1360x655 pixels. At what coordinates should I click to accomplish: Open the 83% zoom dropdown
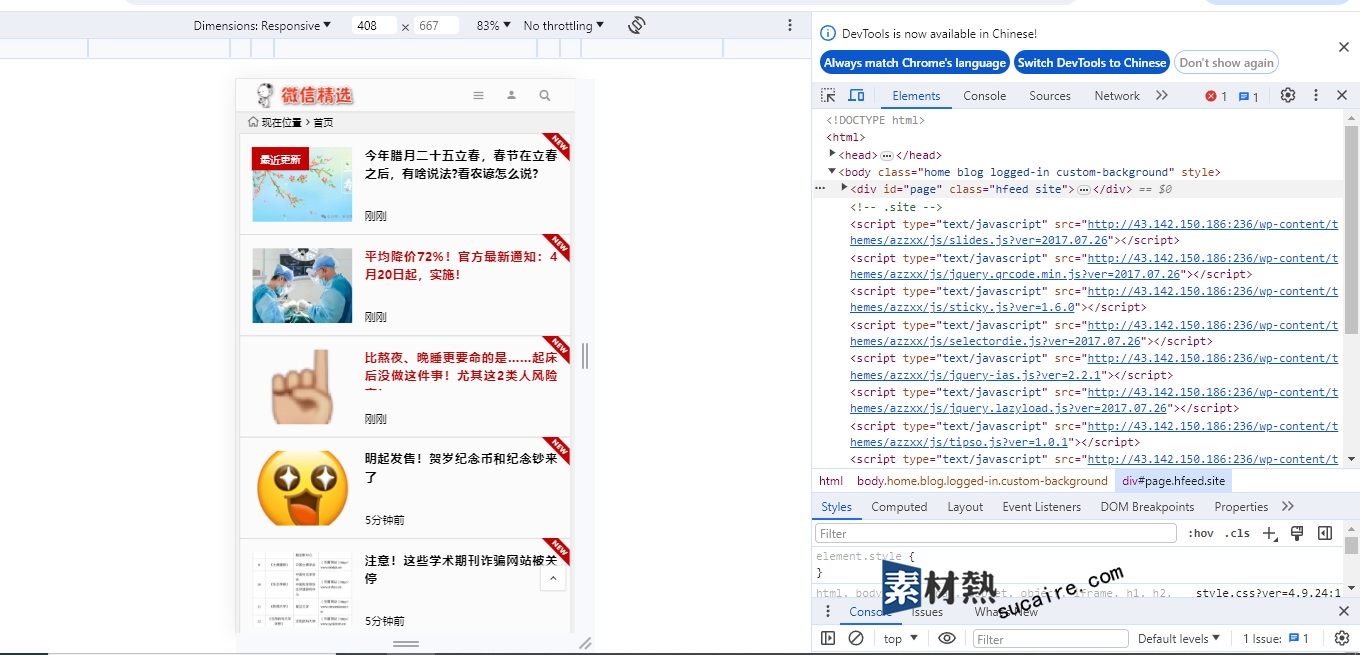(x=493, y=25)
